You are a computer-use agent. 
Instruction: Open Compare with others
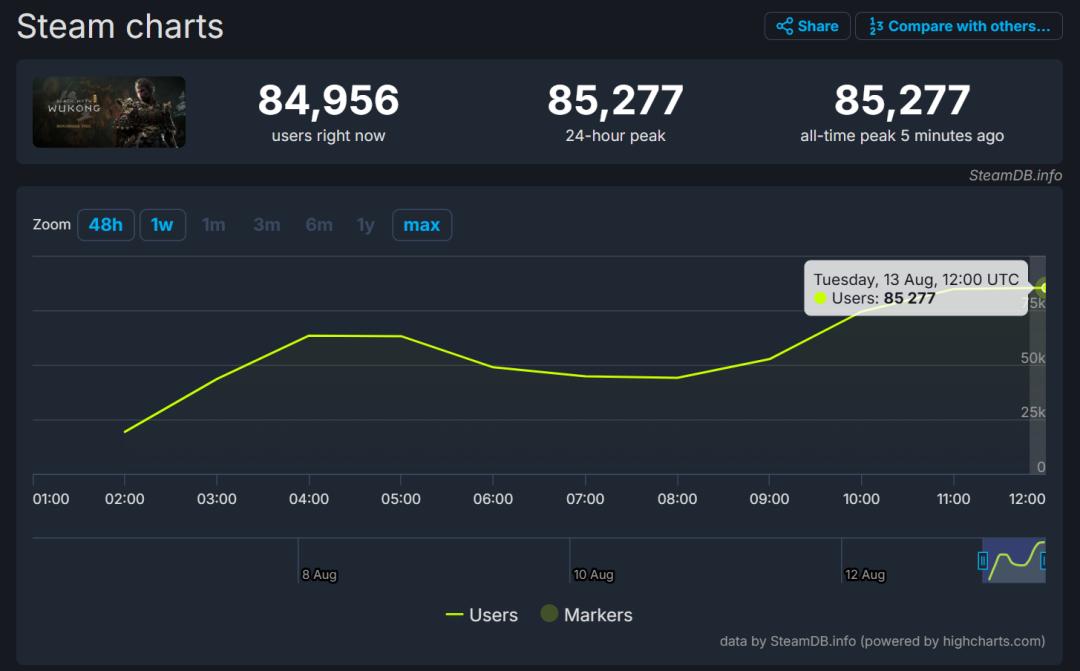tap(958, 26)
